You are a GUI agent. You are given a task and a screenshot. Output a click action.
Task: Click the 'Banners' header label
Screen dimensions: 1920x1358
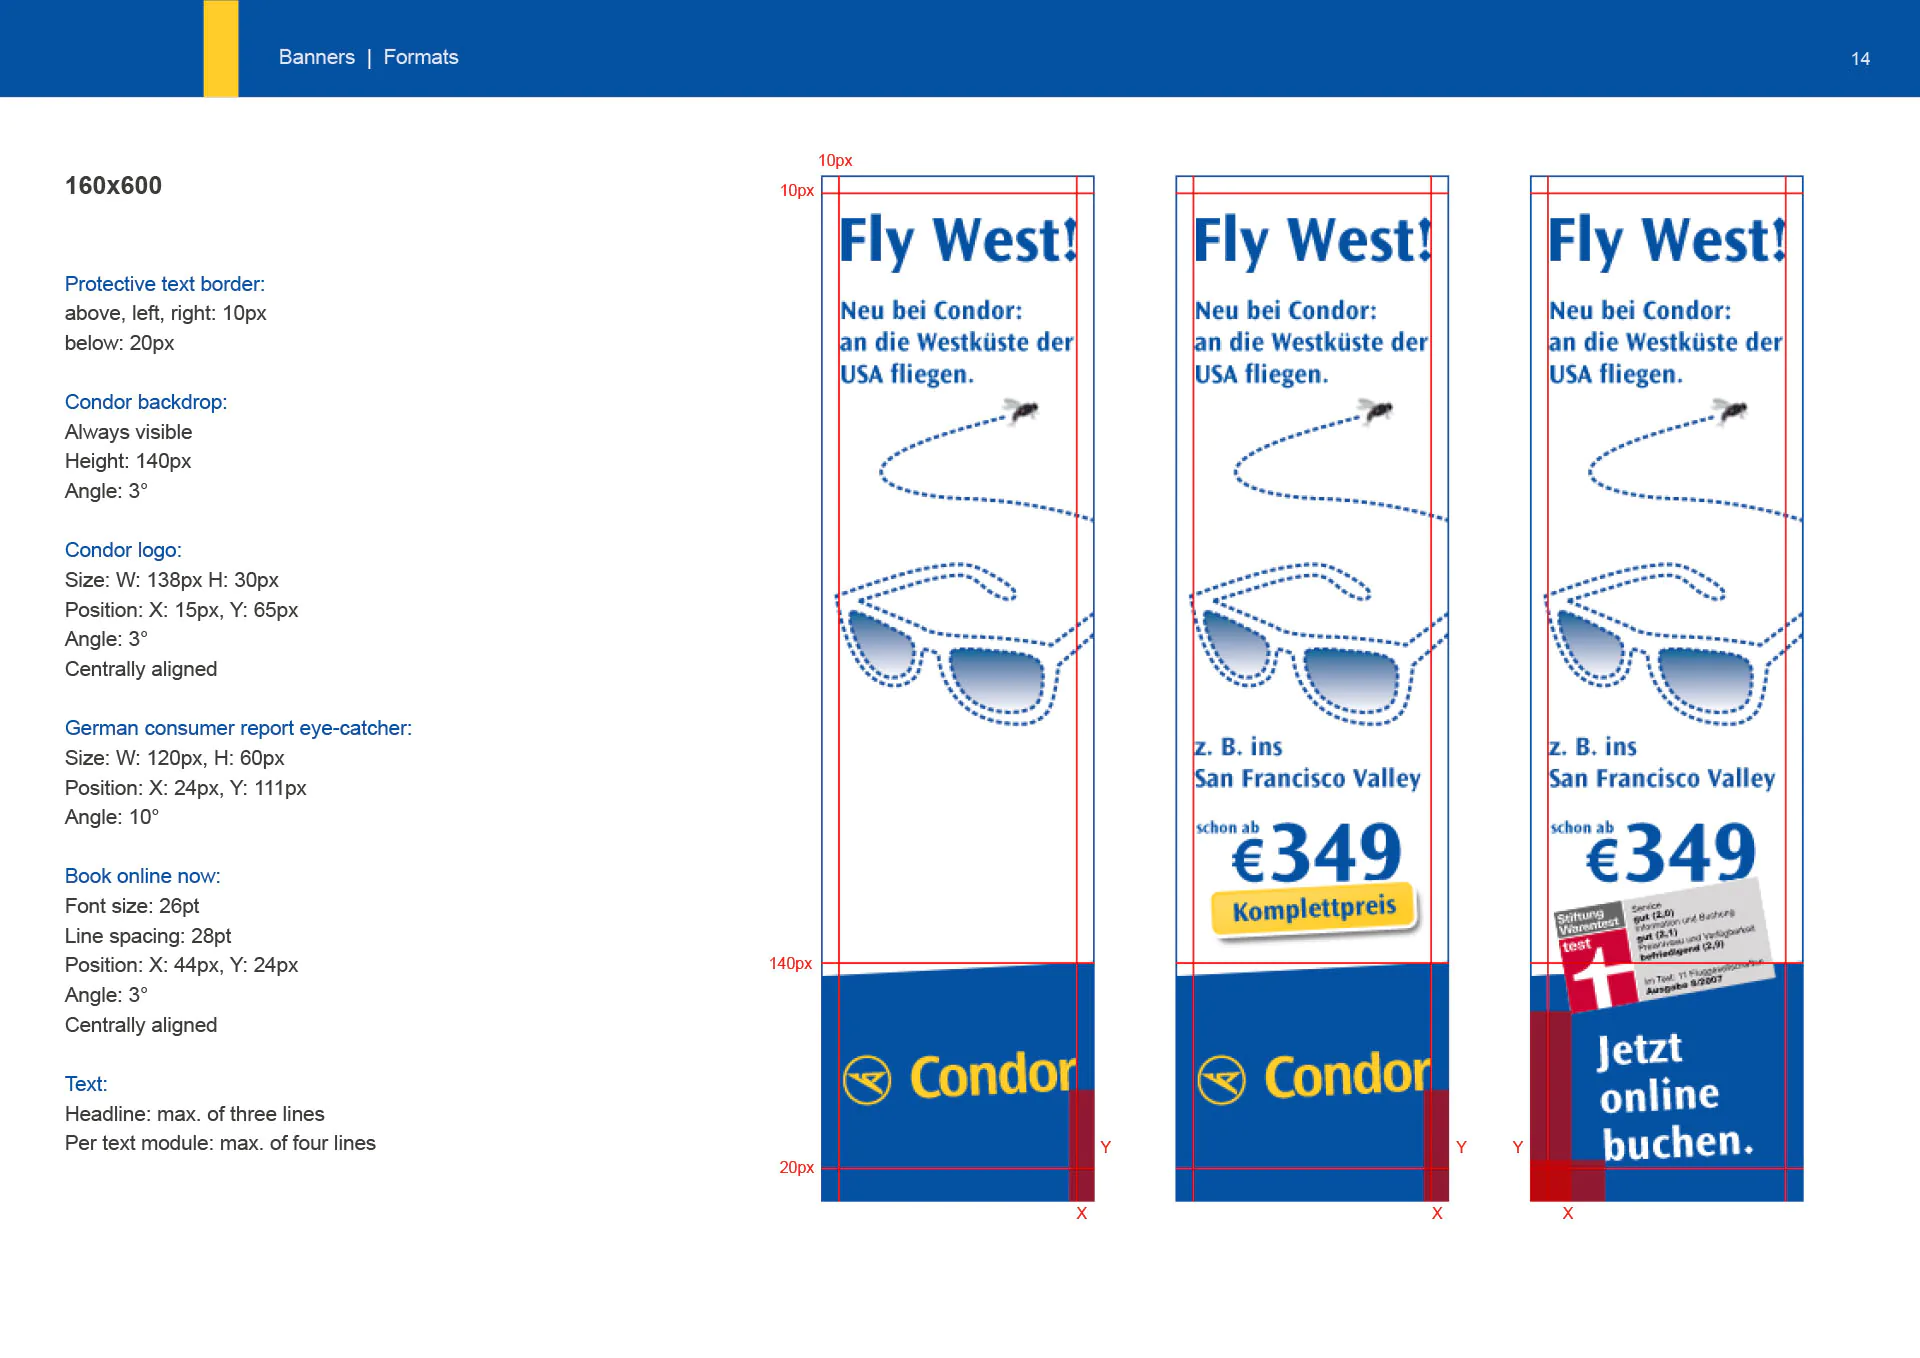point(316,57)
